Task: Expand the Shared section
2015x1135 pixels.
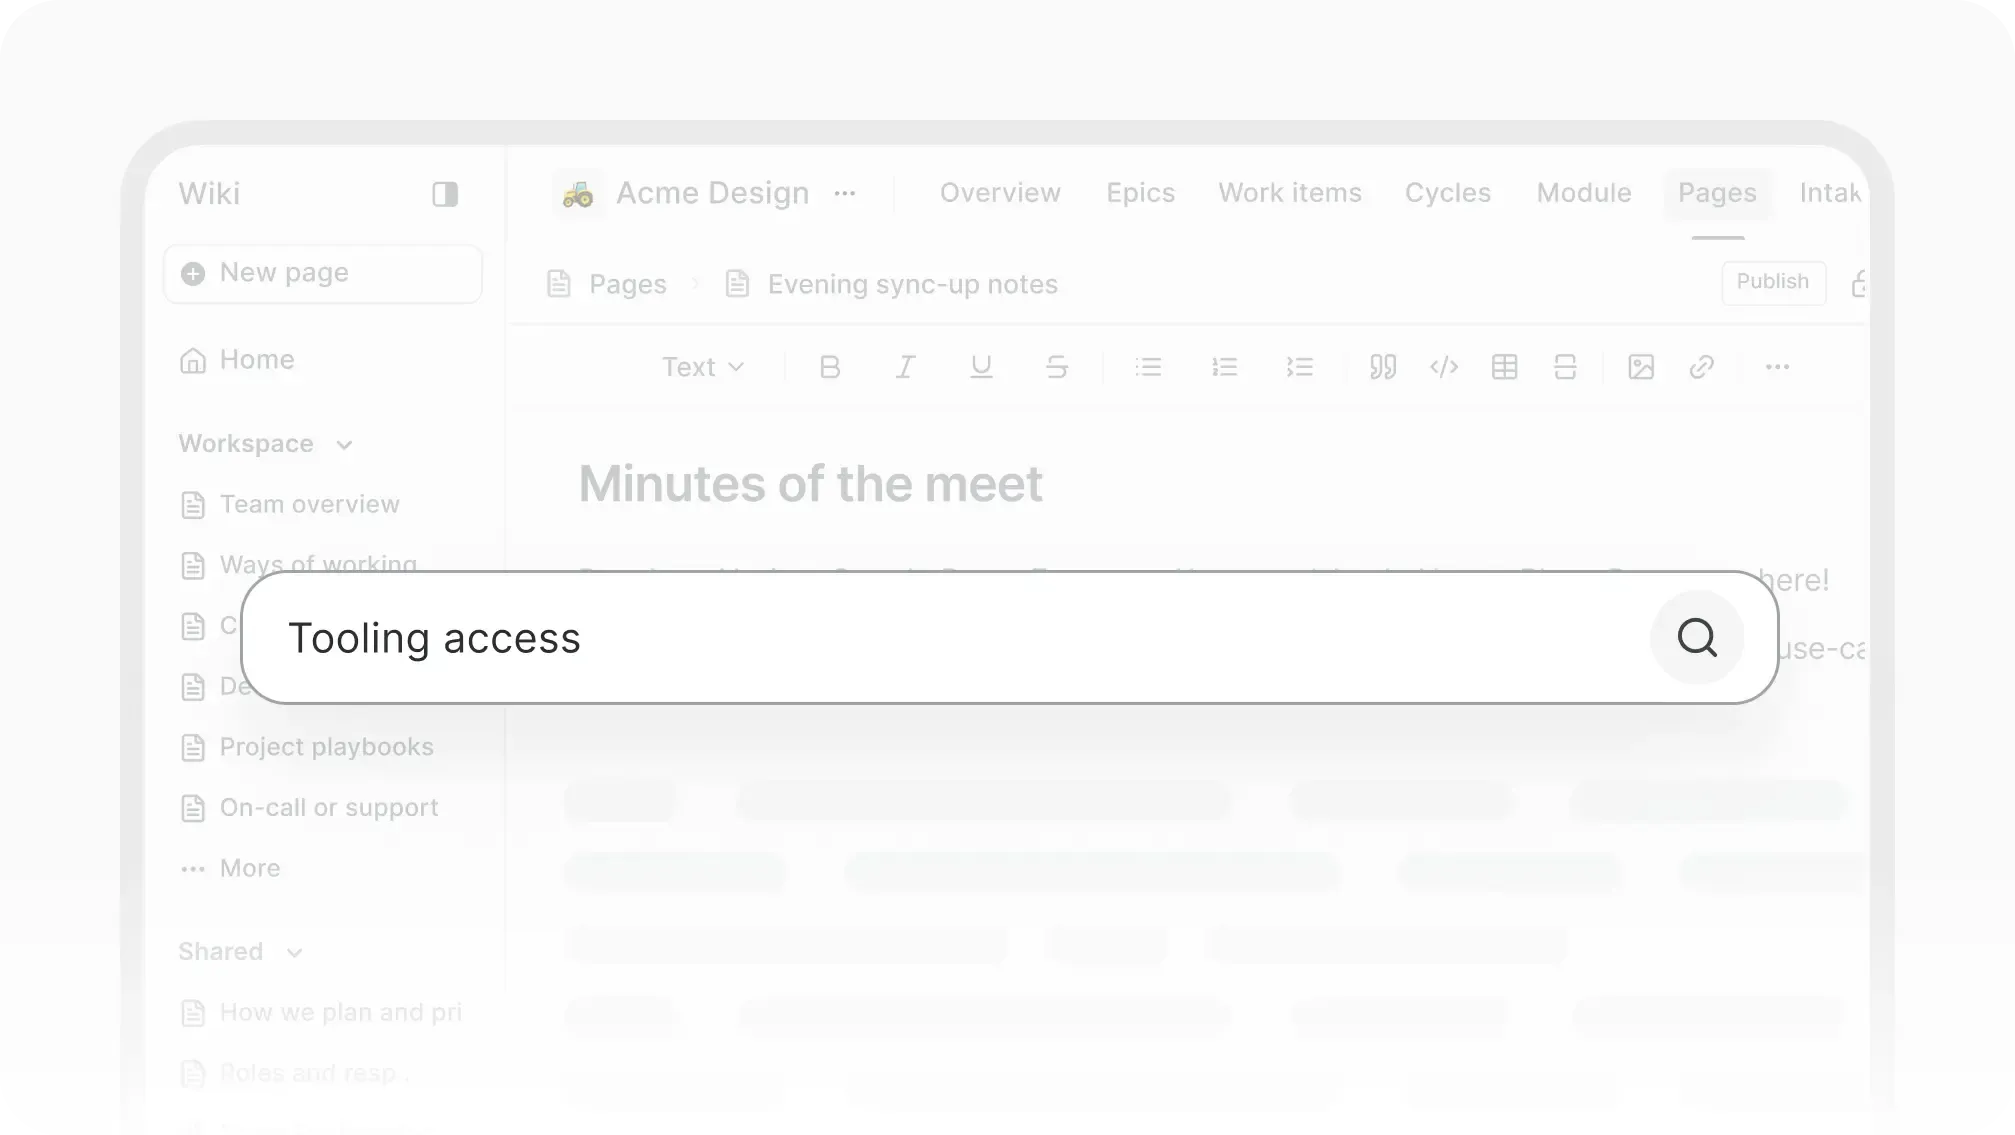Action: tap(294, 952)
